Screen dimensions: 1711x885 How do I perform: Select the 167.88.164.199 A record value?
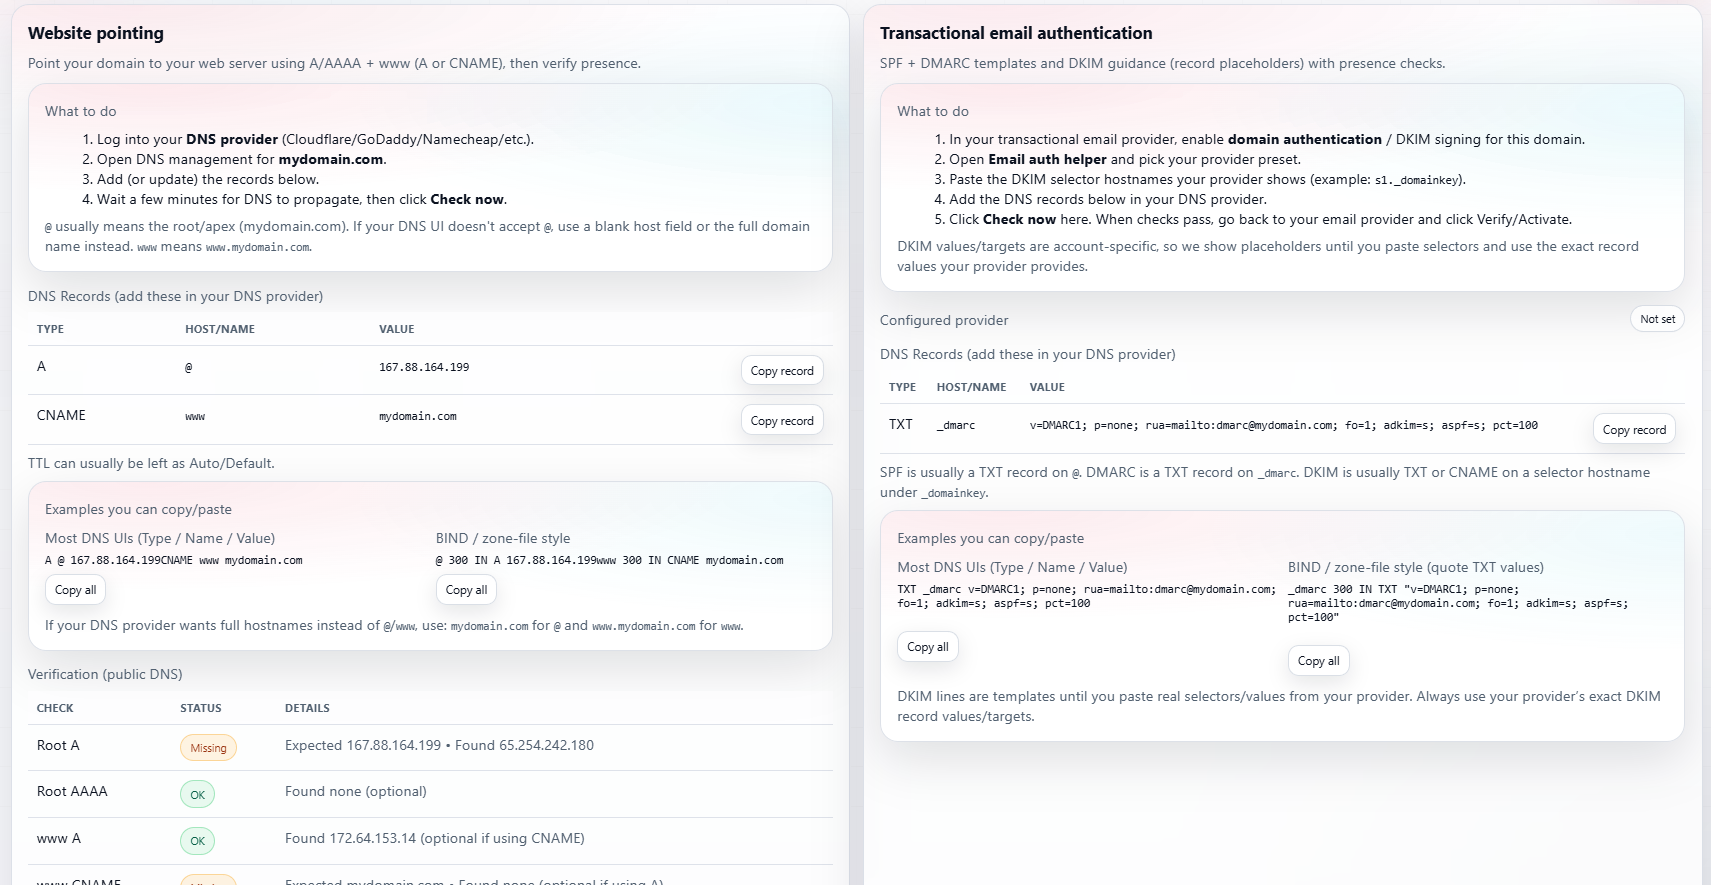tap(424, 366)
